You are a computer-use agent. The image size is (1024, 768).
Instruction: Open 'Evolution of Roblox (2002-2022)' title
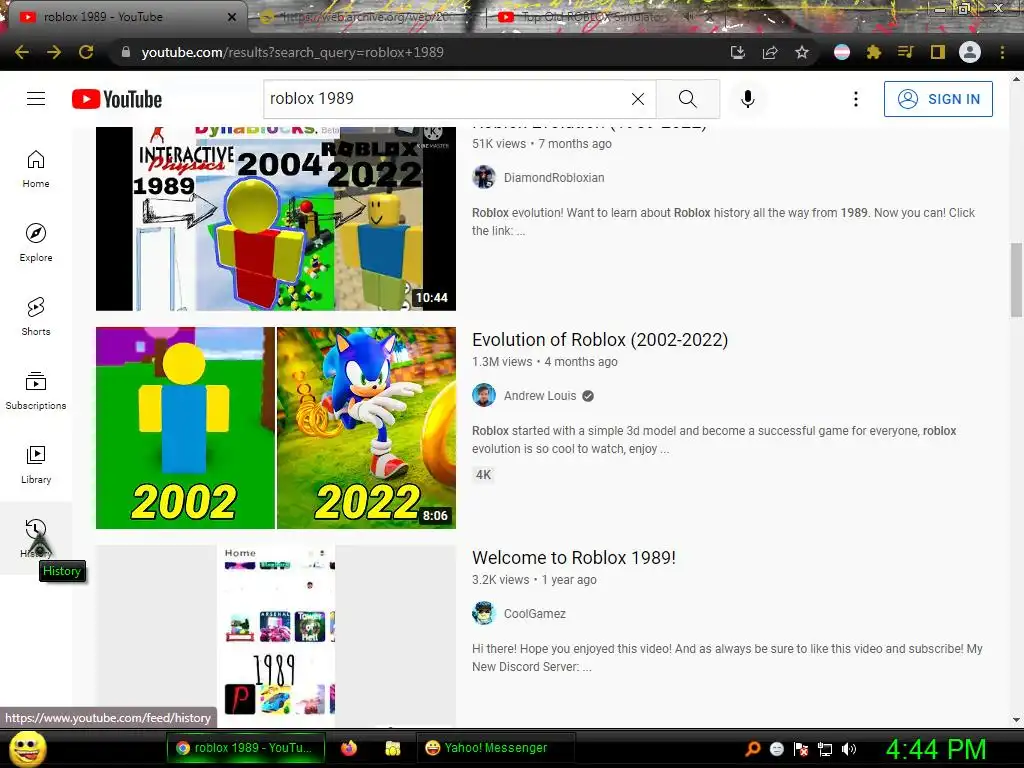600,340
